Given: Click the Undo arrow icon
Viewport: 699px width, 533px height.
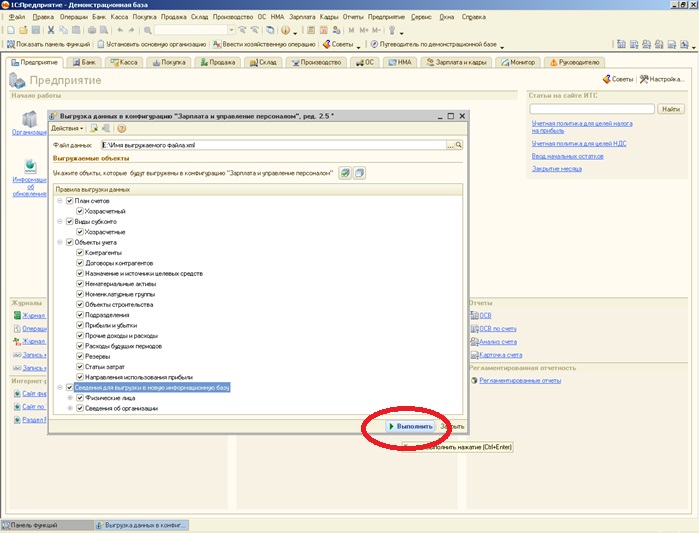Looking at the screenshot, I should click(x=120, y=30).
